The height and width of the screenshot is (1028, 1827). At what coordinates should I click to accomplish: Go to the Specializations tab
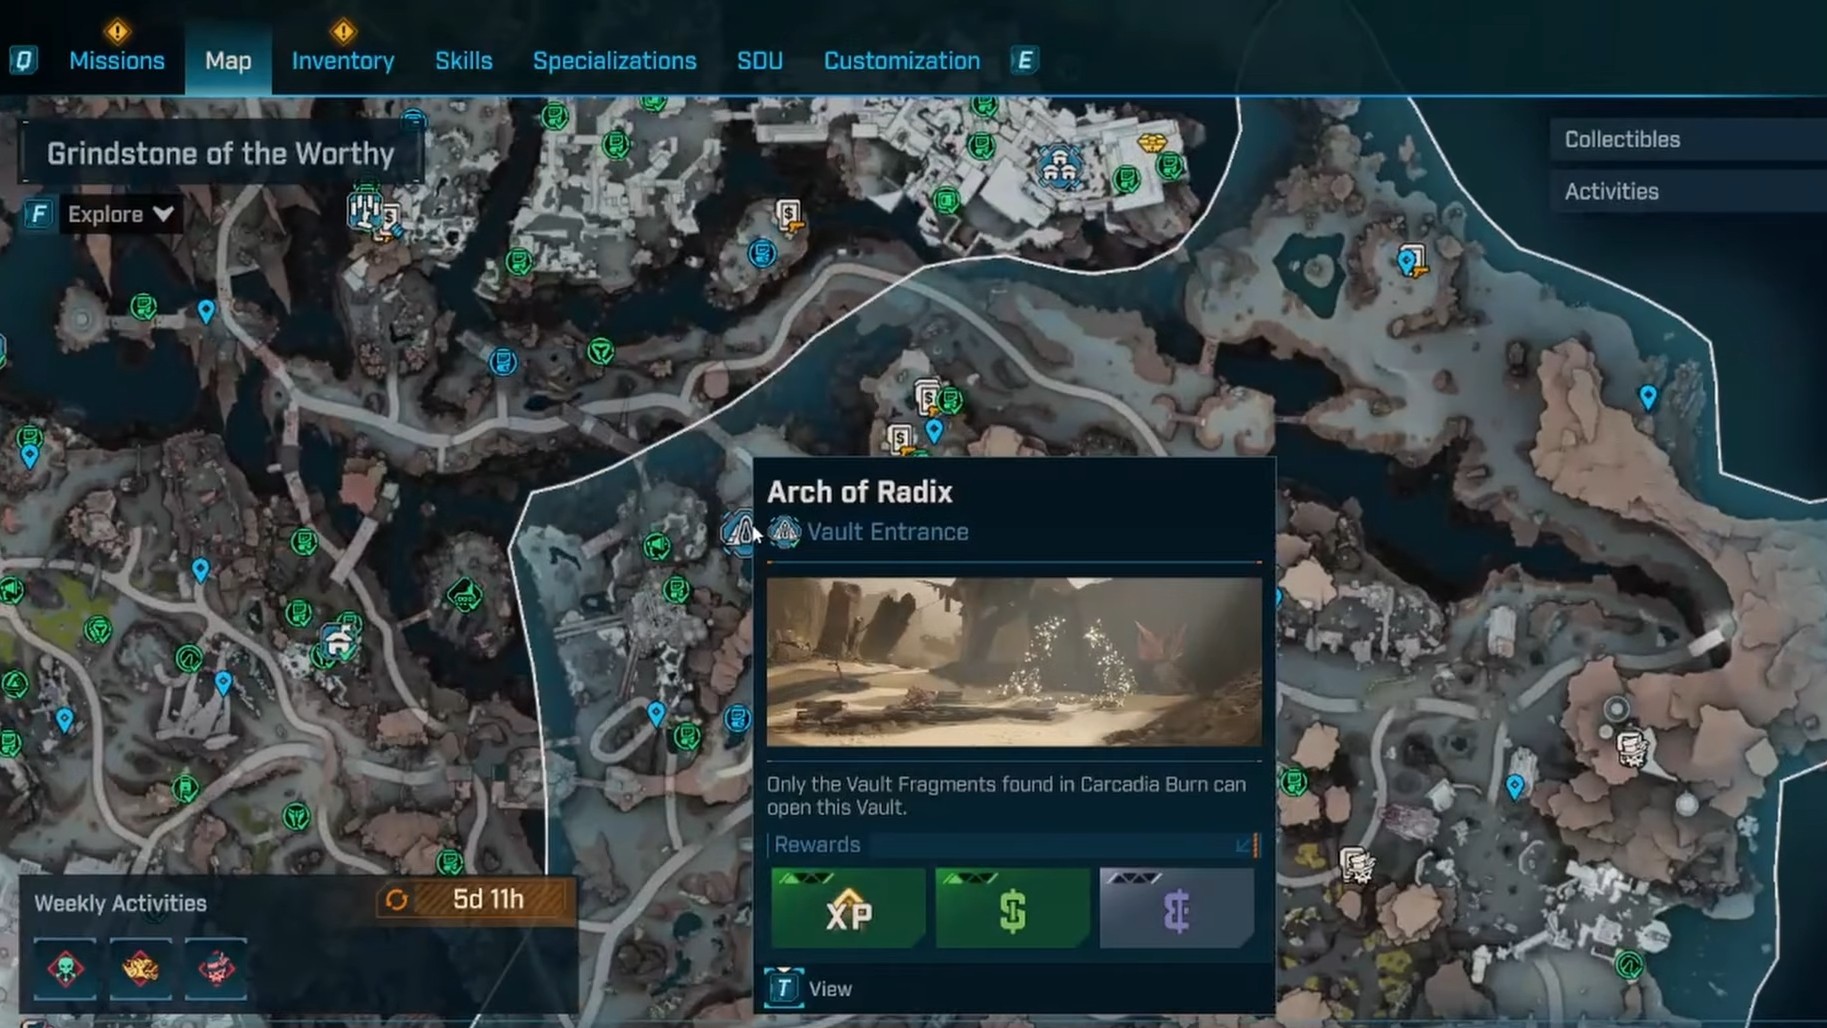(614, 61)
